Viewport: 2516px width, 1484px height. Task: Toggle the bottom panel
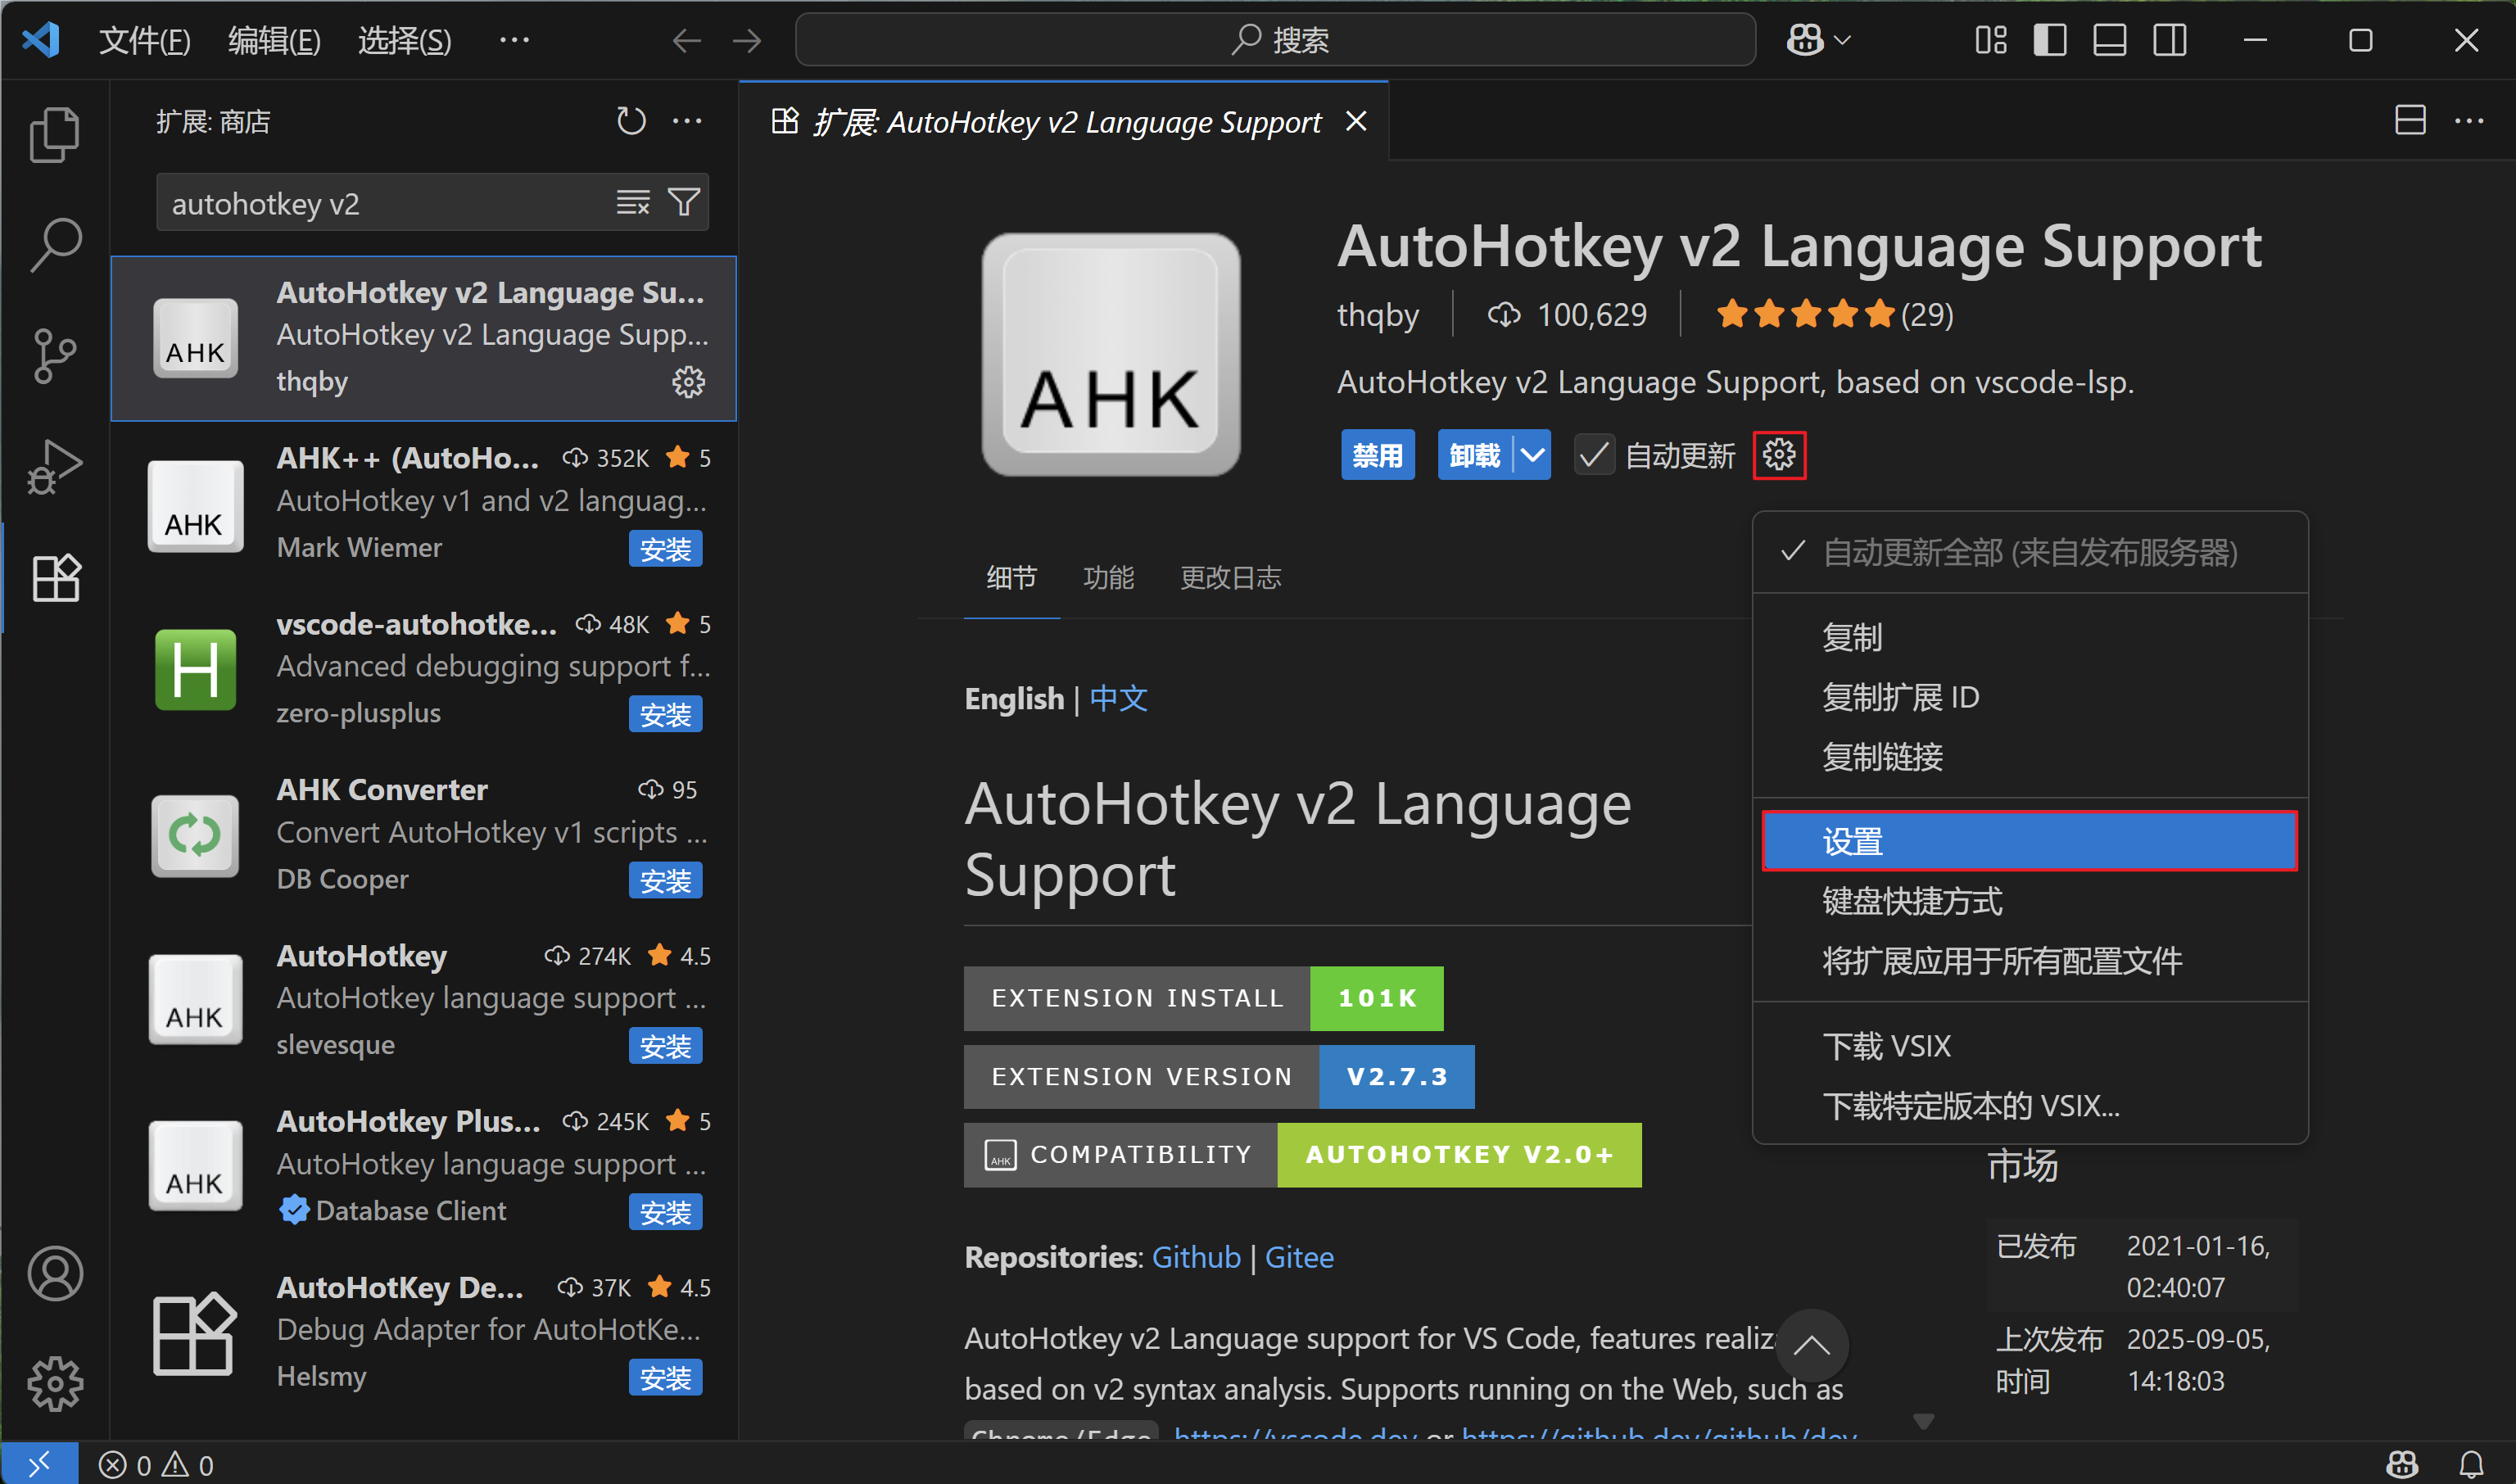point(2110,40)
